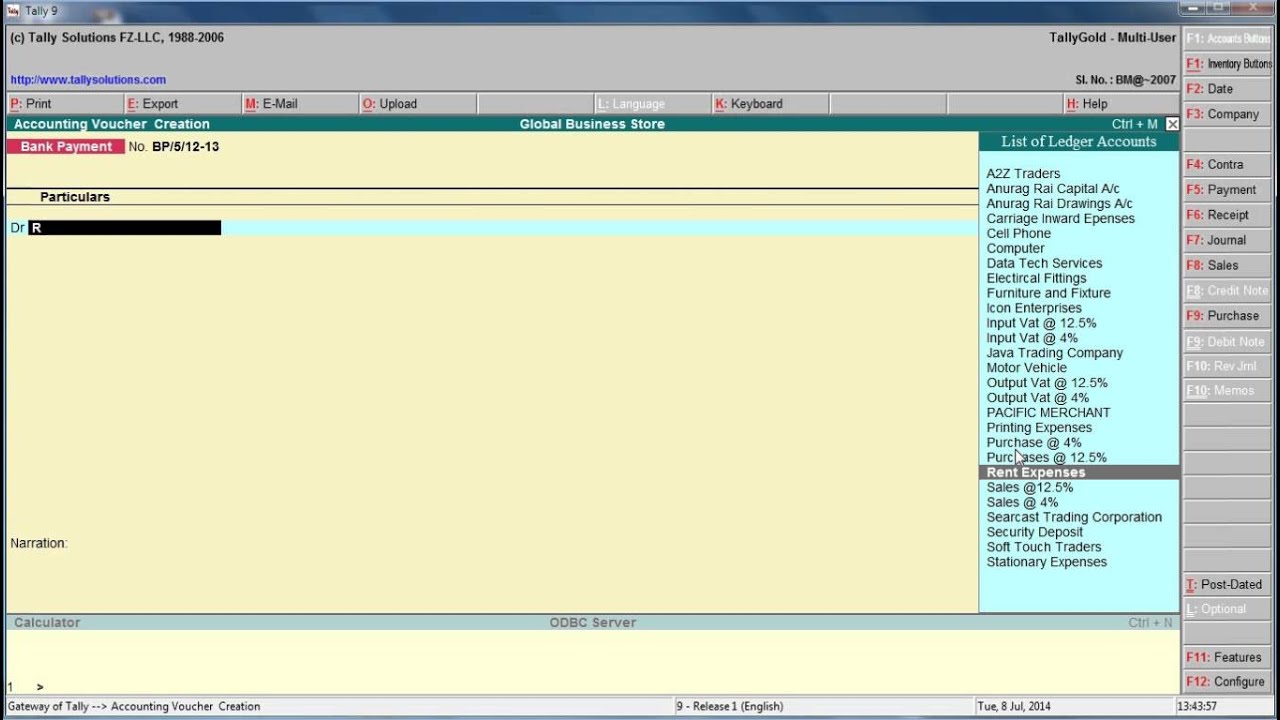Click F1 Inventory Buttons

click(x=1227, y=63)
